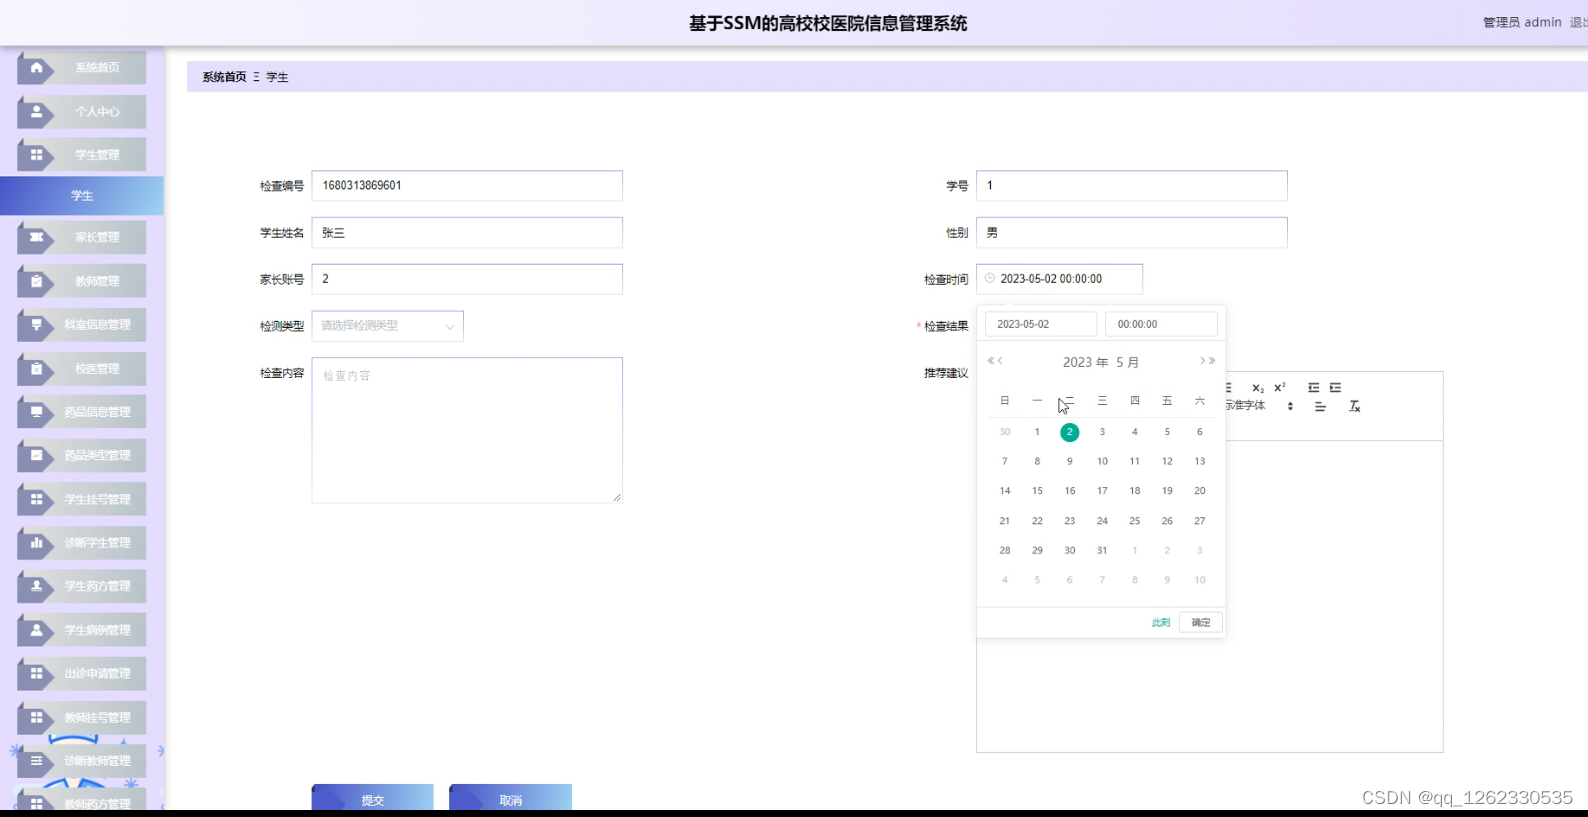1588x817 pixels.
Task: Click the 学号 input field
Action: tap(1132, 185)
